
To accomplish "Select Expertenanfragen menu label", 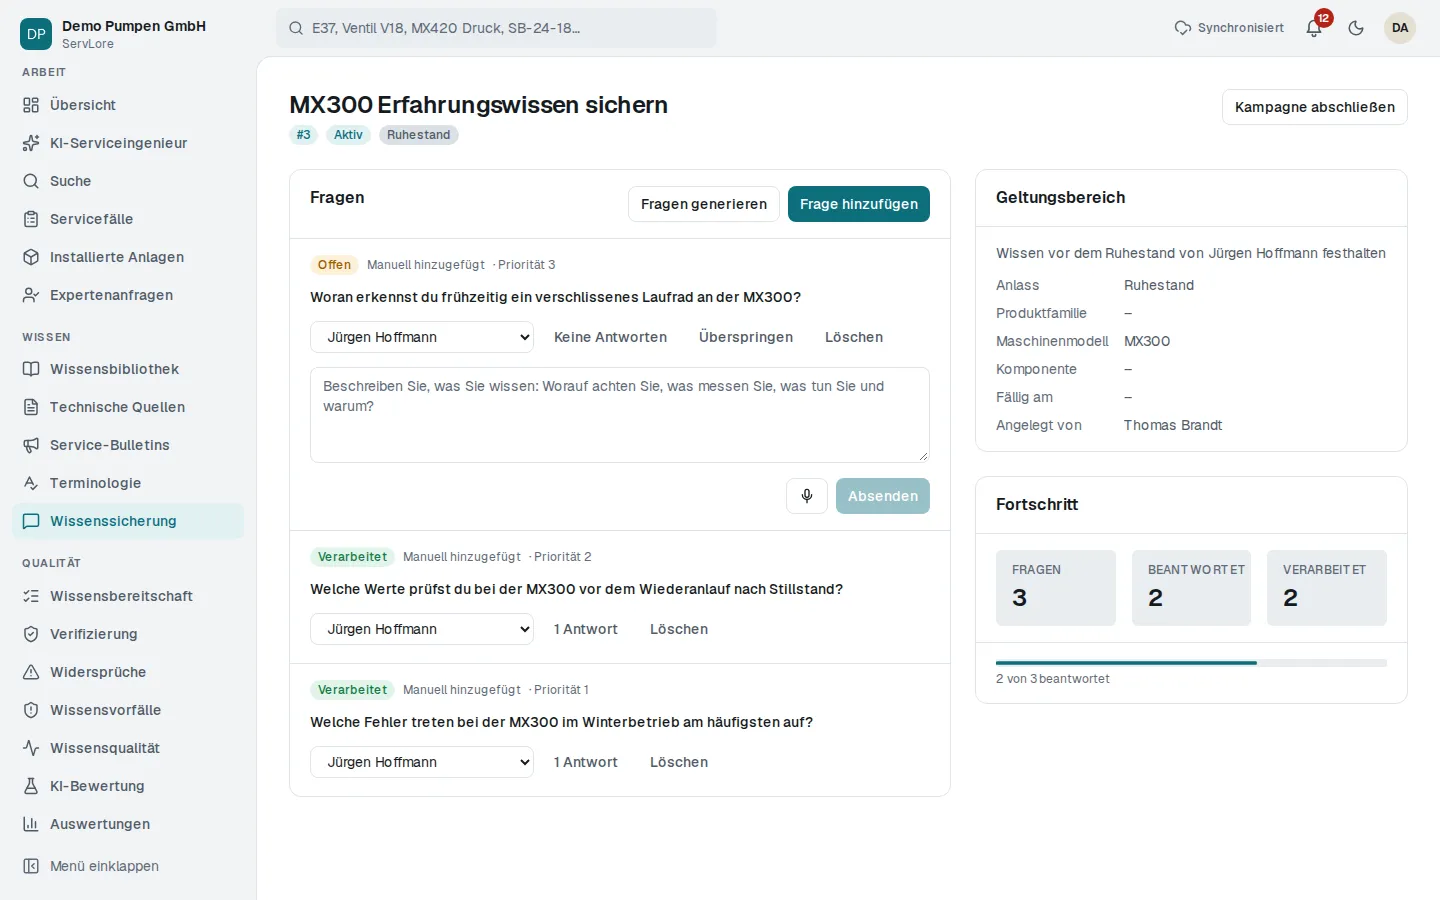I will [112, 295].
